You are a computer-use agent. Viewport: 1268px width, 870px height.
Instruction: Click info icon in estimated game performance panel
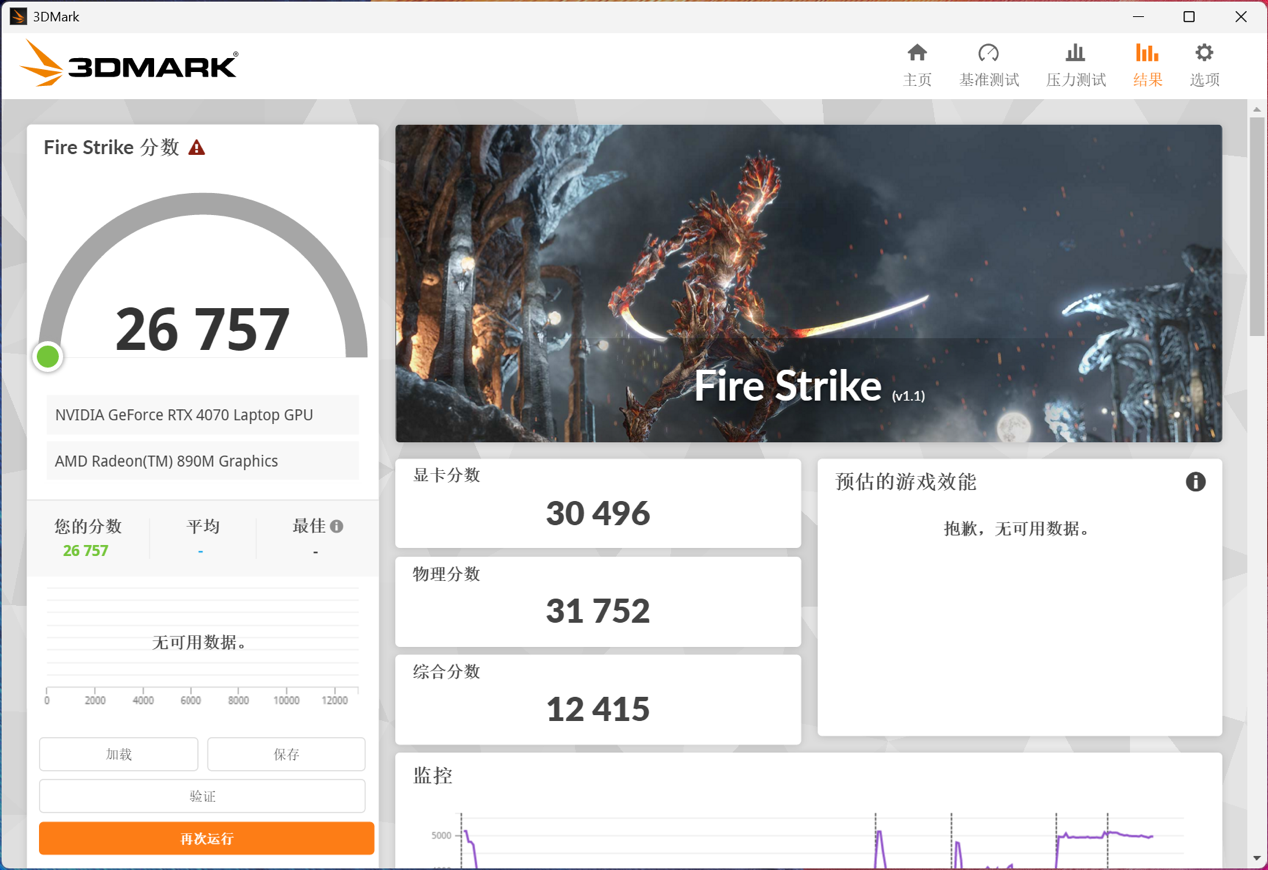pyautogui.click(x=1195, y=482)
